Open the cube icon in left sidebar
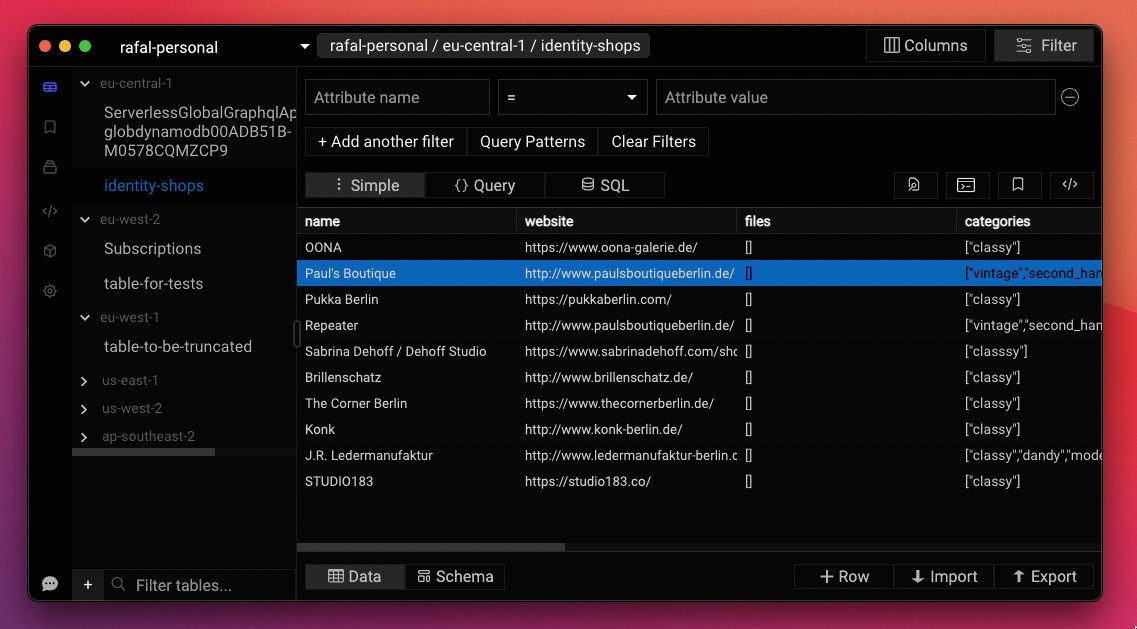1137x629 pixels. coord(50,251)
